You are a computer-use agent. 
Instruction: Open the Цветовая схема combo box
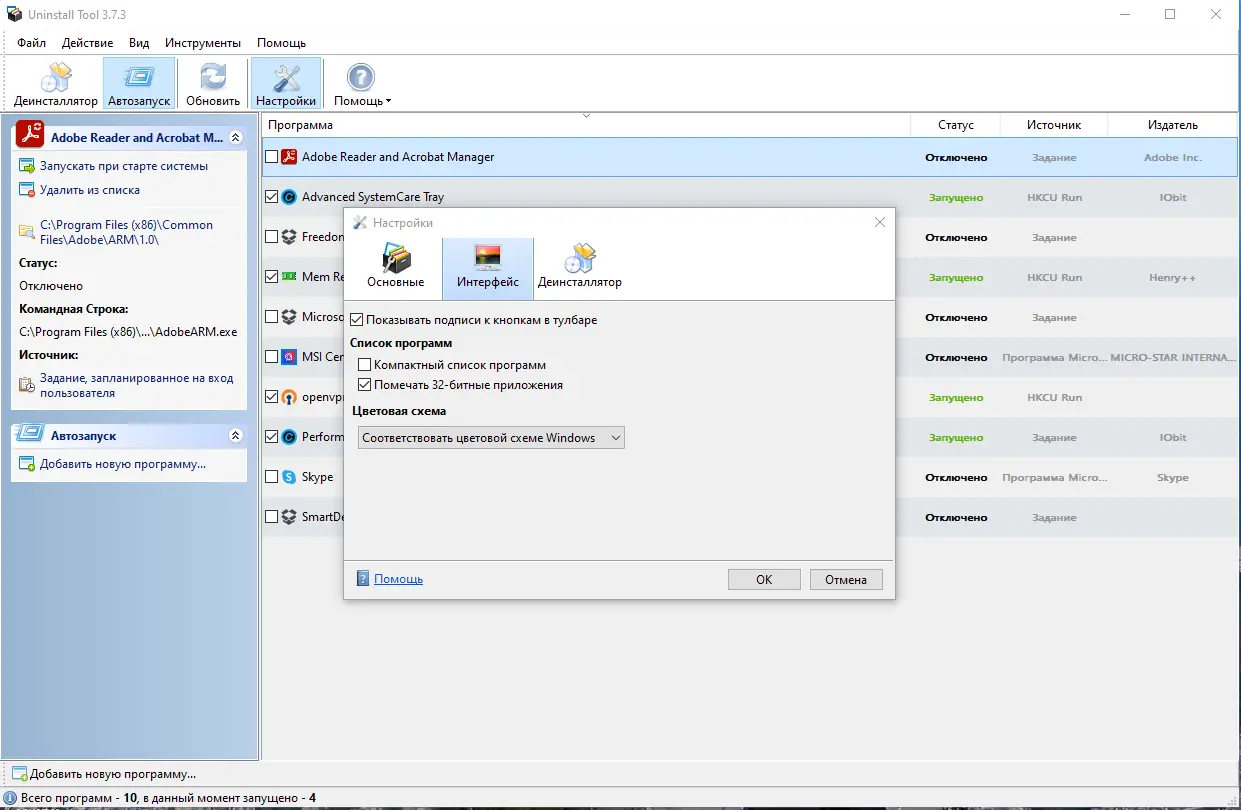coord(491,437)
